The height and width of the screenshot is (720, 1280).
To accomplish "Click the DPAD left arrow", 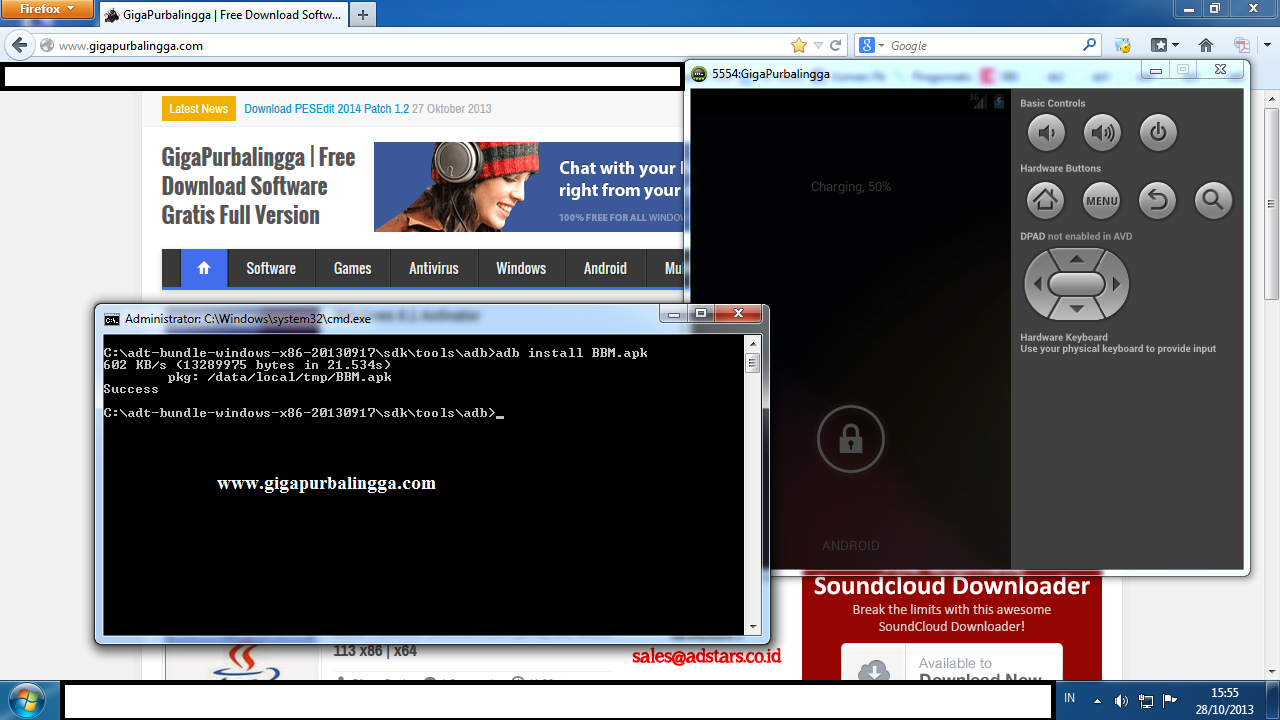I will pyautogui.click(x=1037, y=285).
